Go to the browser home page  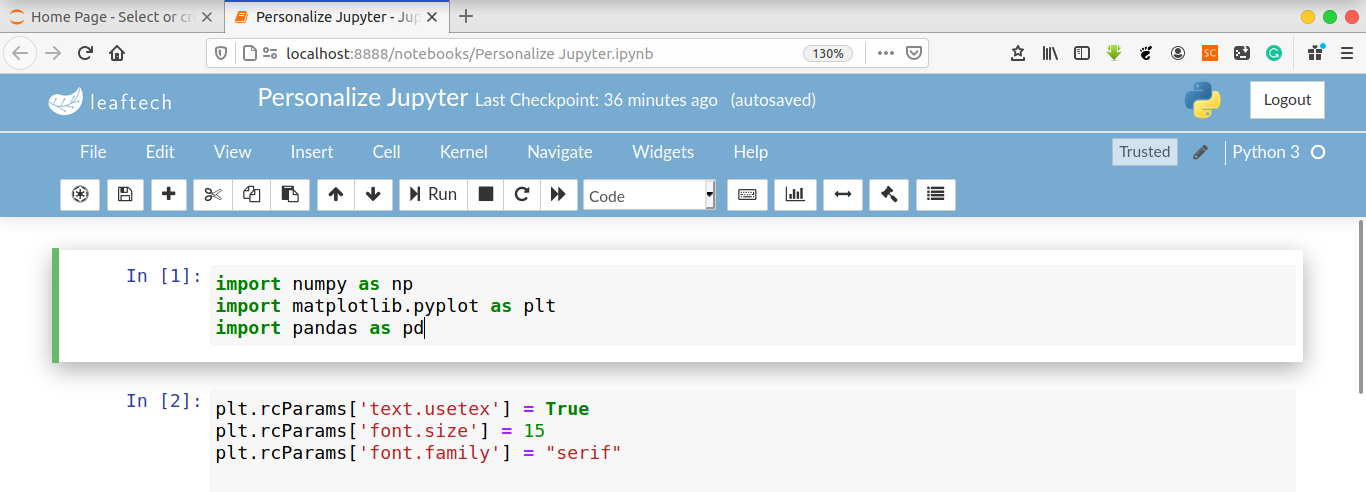(x=117, y=53)
